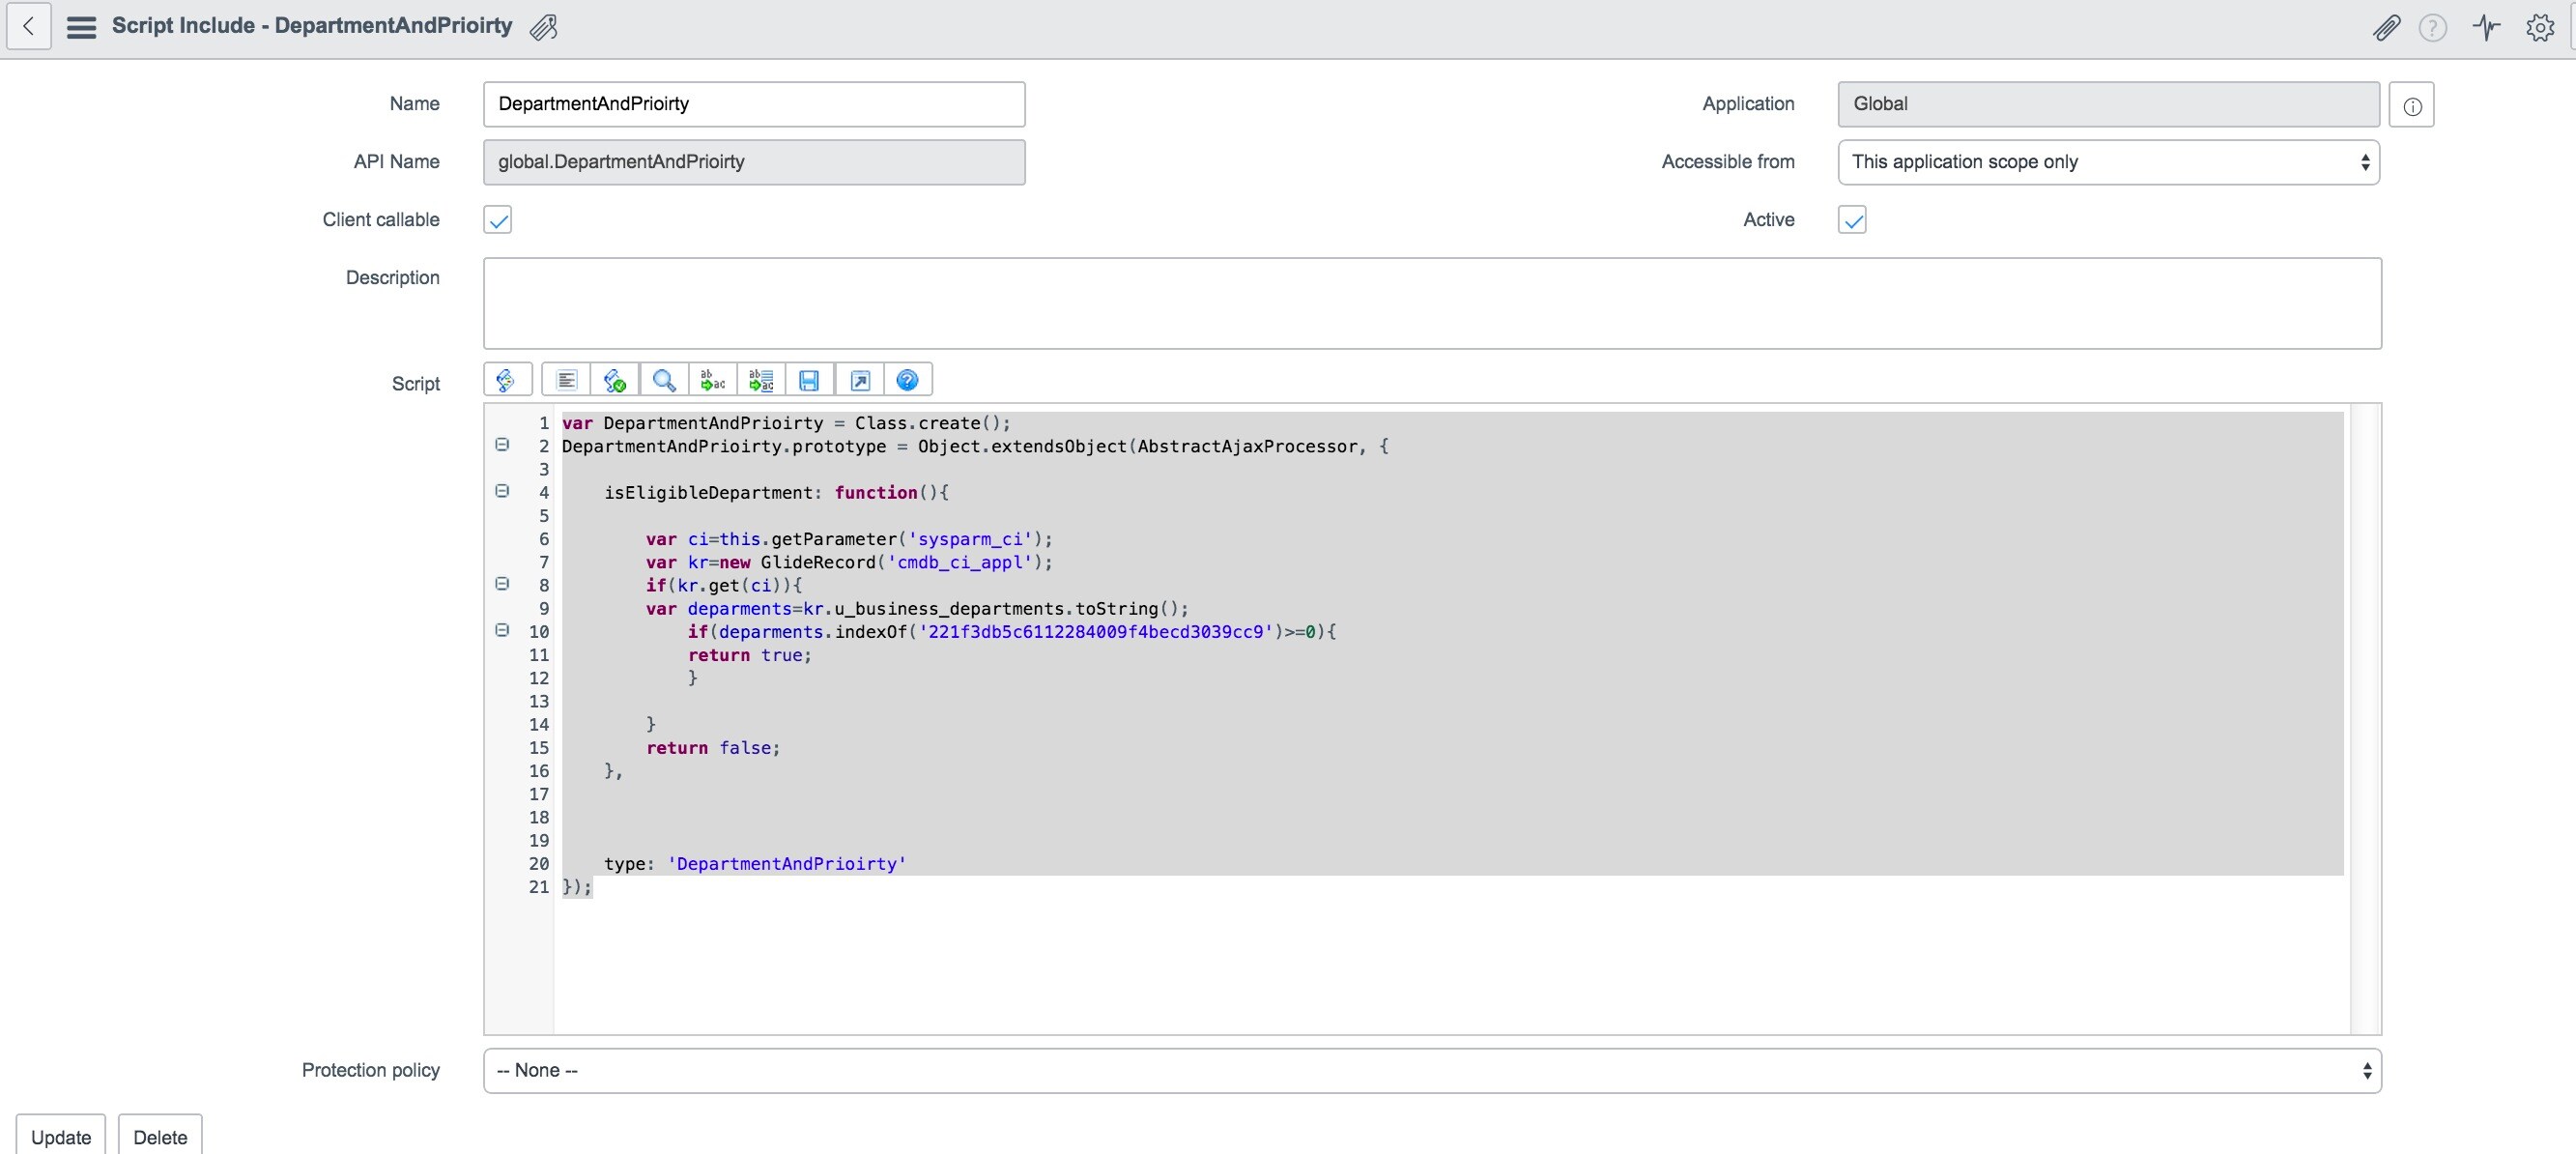Open the script search magnifier tool
Screen dimensions: 2576x1154
(663, 380)
